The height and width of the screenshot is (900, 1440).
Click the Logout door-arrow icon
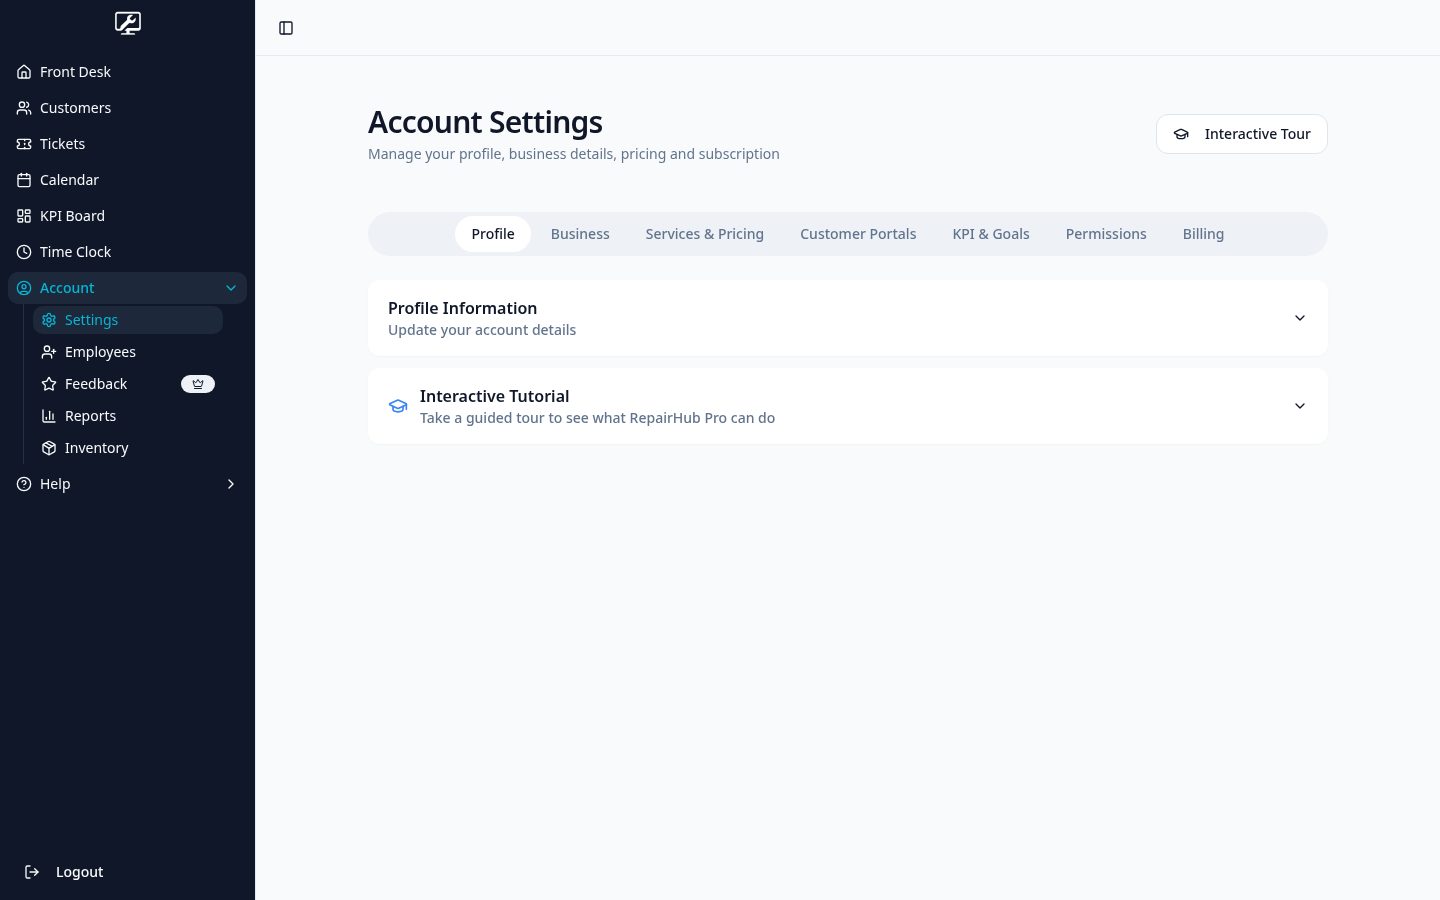click(32, 872)
